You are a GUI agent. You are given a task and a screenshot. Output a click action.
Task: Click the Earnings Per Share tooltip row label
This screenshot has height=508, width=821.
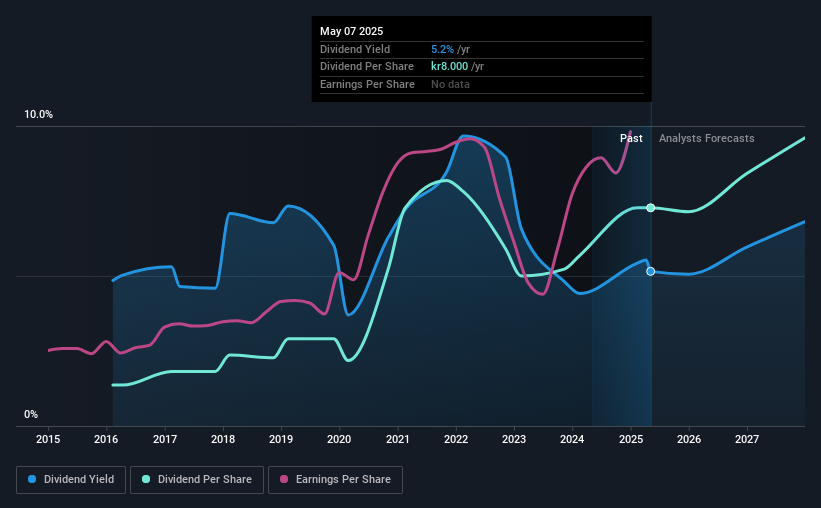367,84
